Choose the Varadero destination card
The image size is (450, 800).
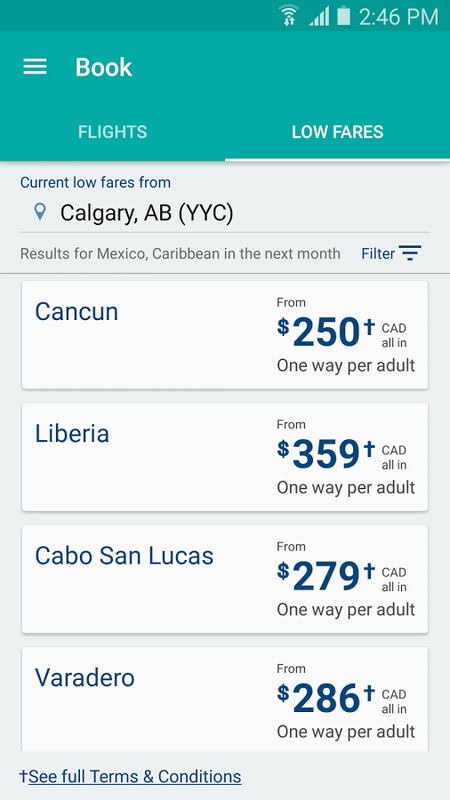click(225, 699)
